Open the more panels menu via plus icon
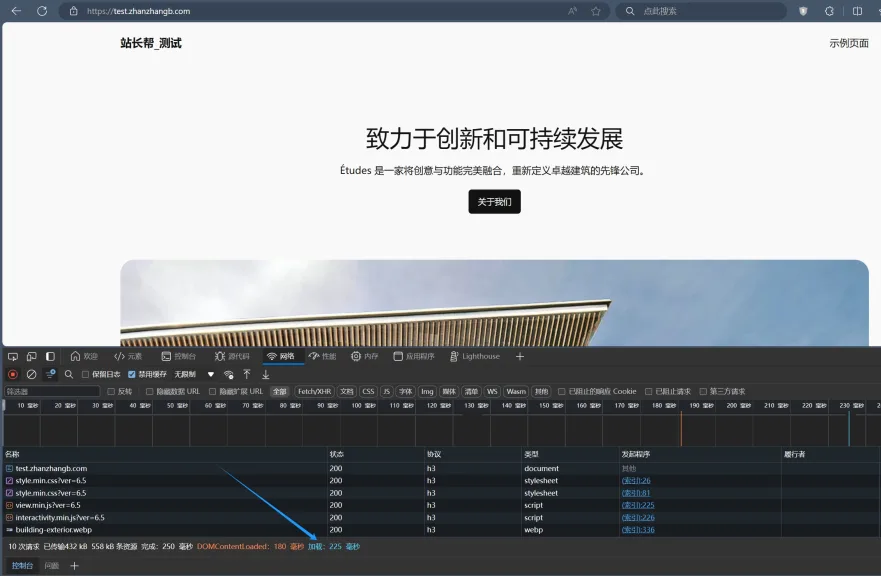Screen dimensions: 881x576 (x=520, y=356)
